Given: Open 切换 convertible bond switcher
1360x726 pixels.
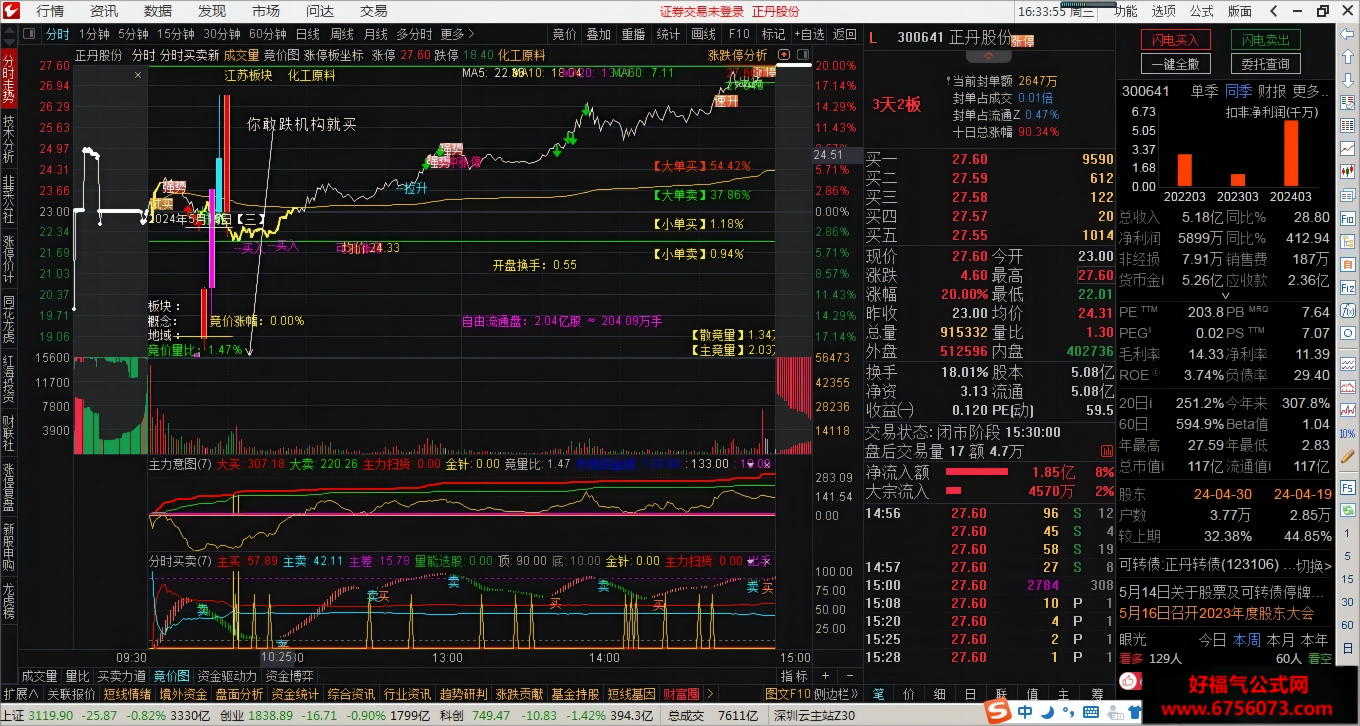Looking at the screenshot, I should click(1314, 566).
